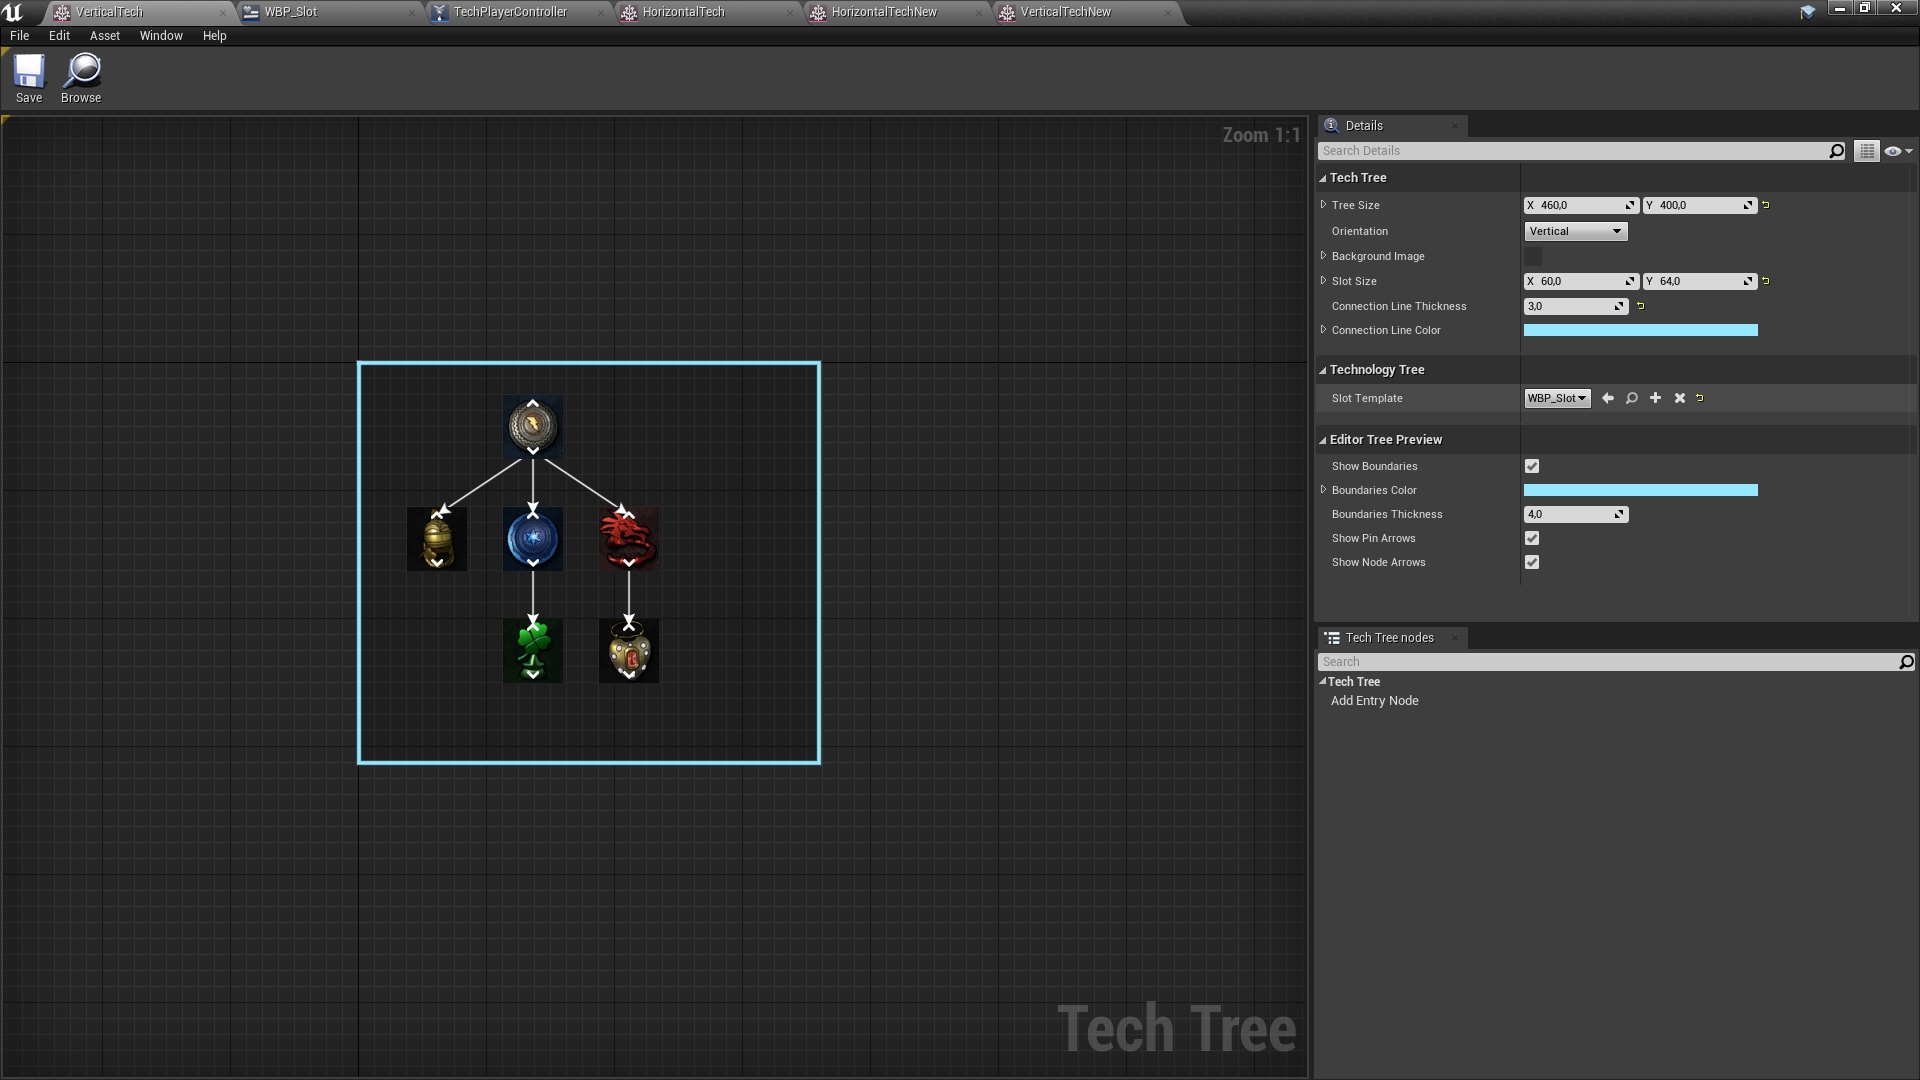Reset Connection Line Thickness to default
Viewport: 1920px width, 1080px height.
(1640, 306)
